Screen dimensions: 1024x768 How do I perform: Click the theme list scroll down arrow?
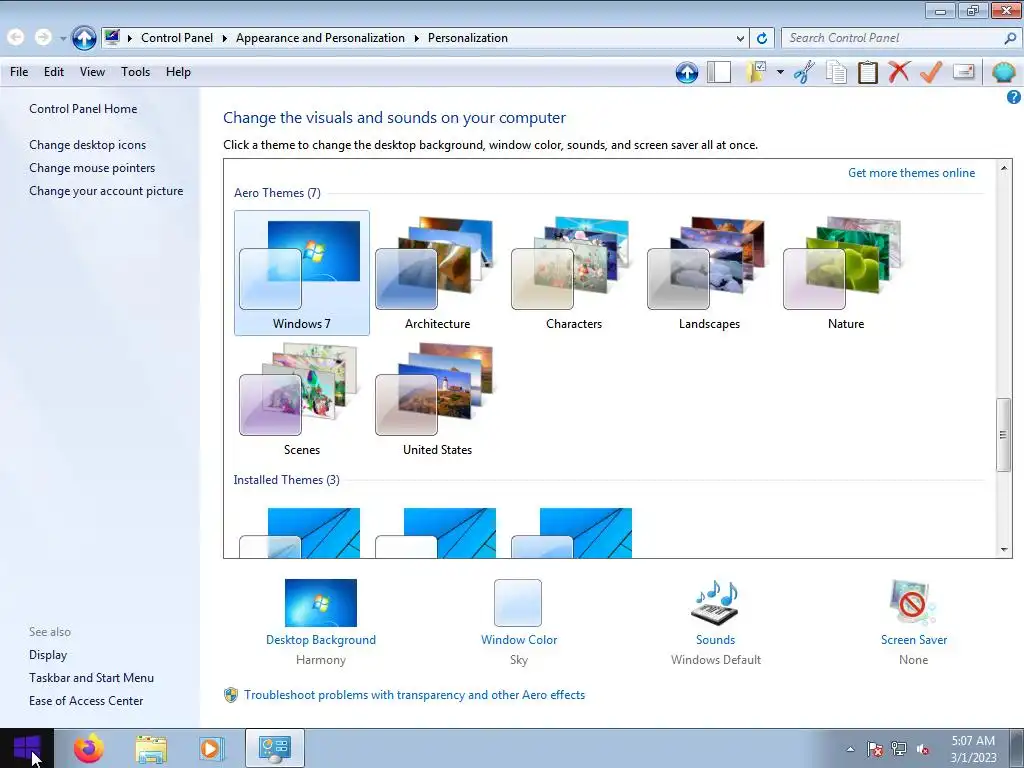pyautogui.click(x=1004, y=550)
